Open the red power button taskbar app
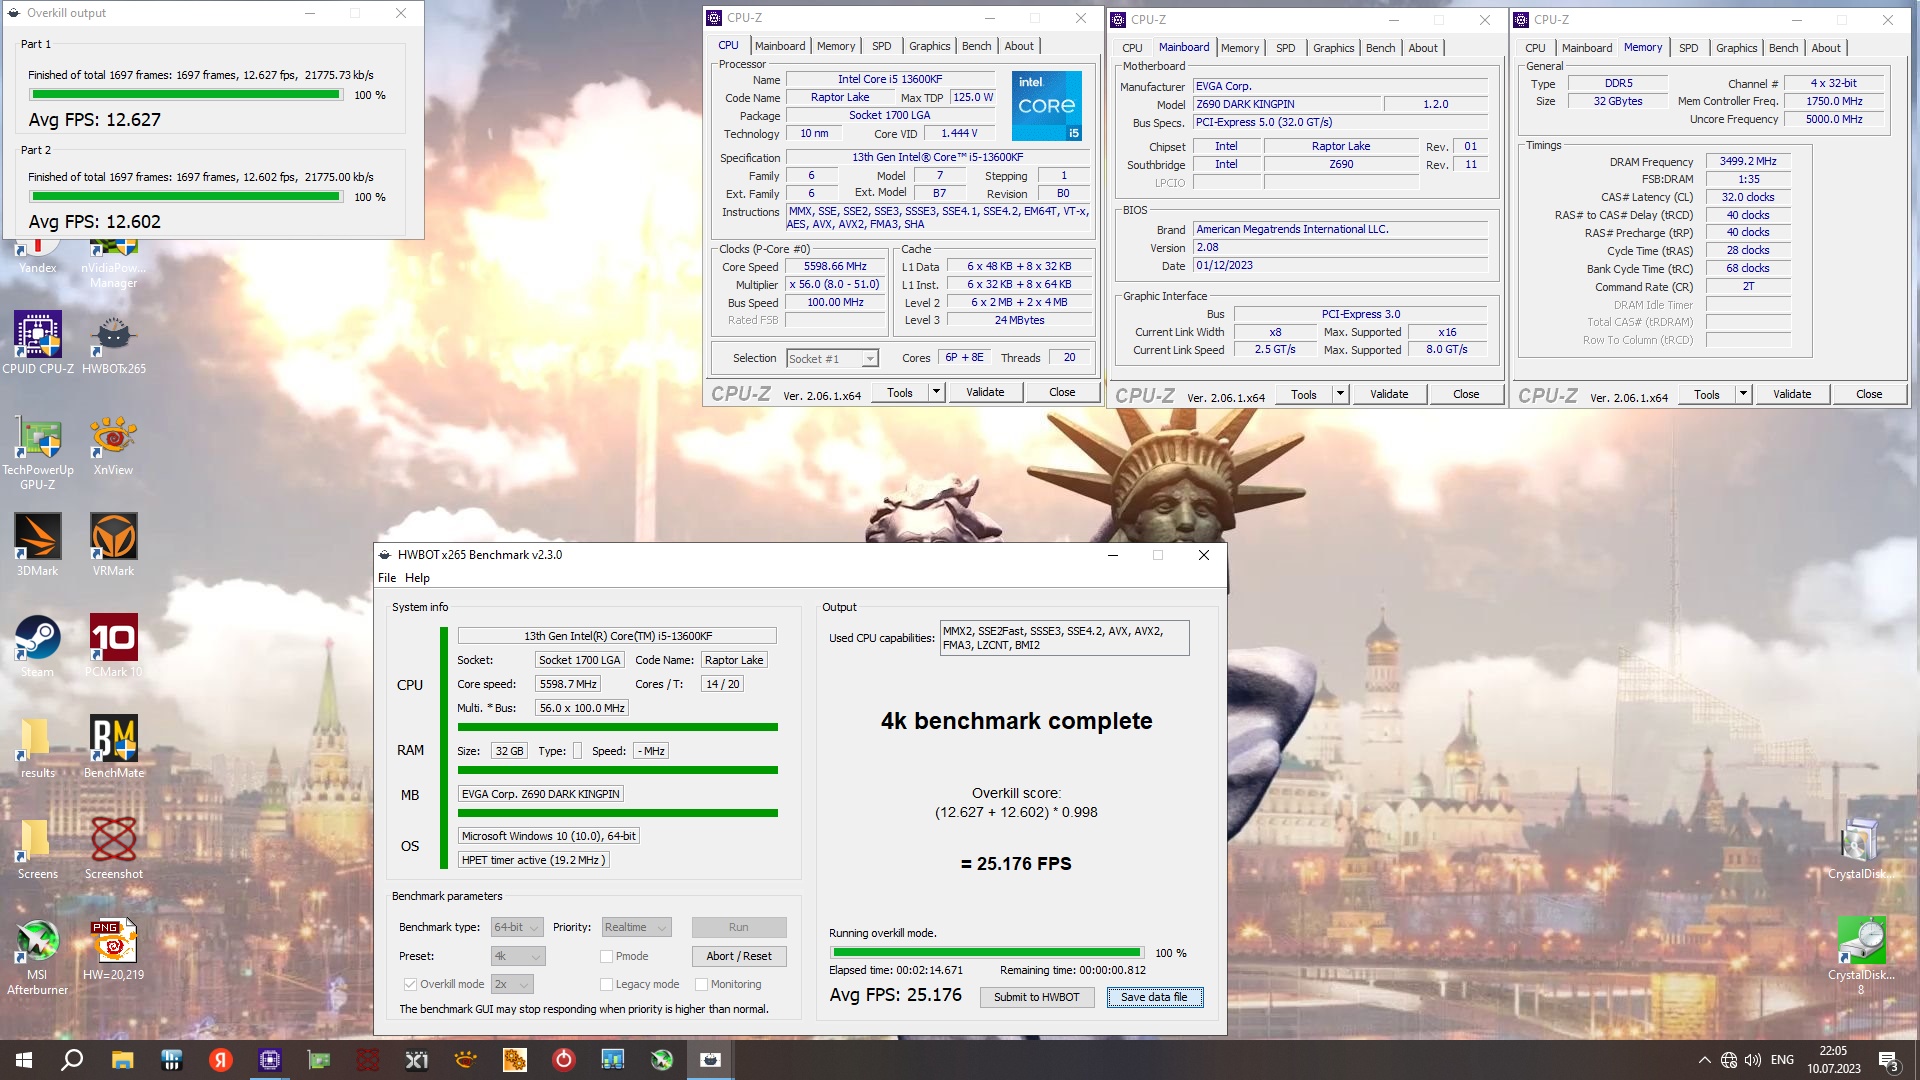 [564, 1060]
